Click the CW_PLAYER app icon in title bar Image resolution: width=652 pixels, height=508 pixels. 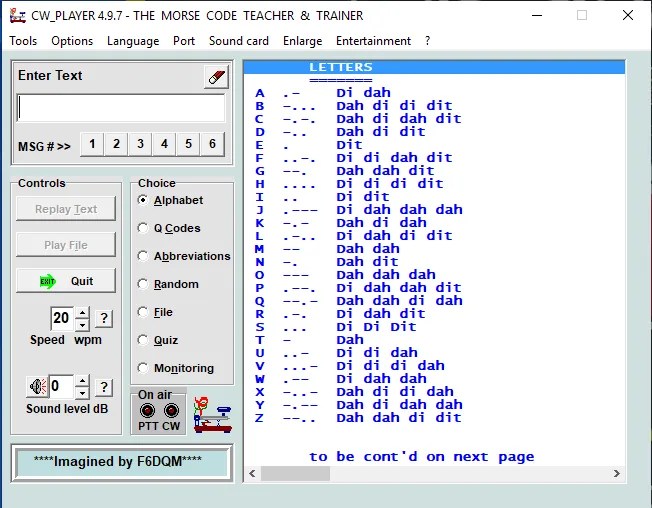point(18,15)
